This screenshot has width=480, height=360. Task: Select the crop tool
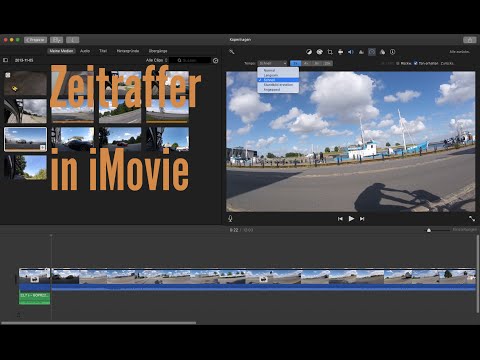330,52
